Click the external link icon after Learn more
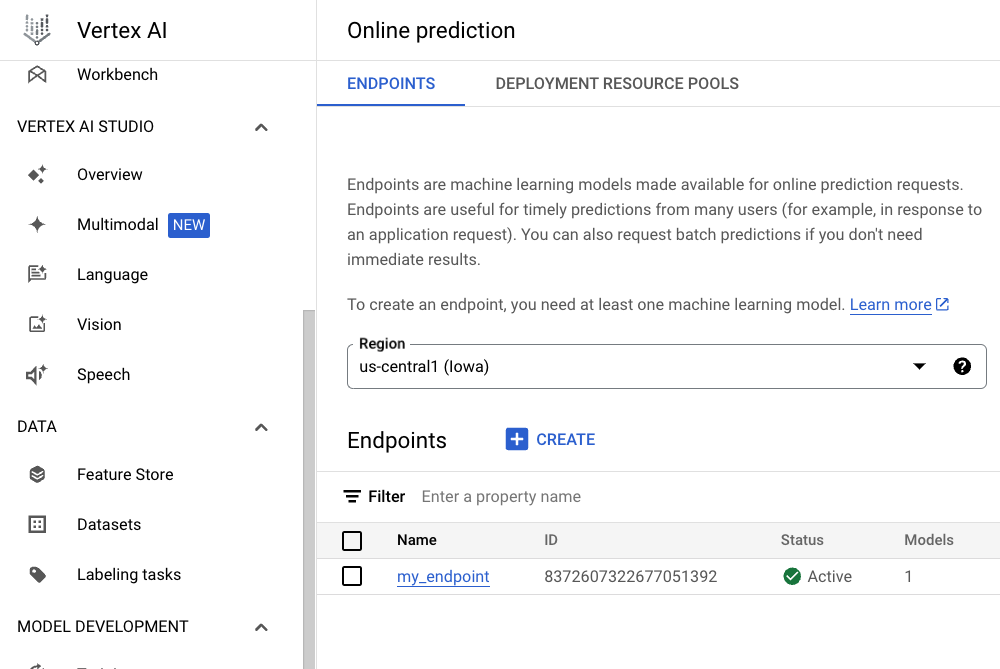1000x669 pixels. tap(943, 304)
